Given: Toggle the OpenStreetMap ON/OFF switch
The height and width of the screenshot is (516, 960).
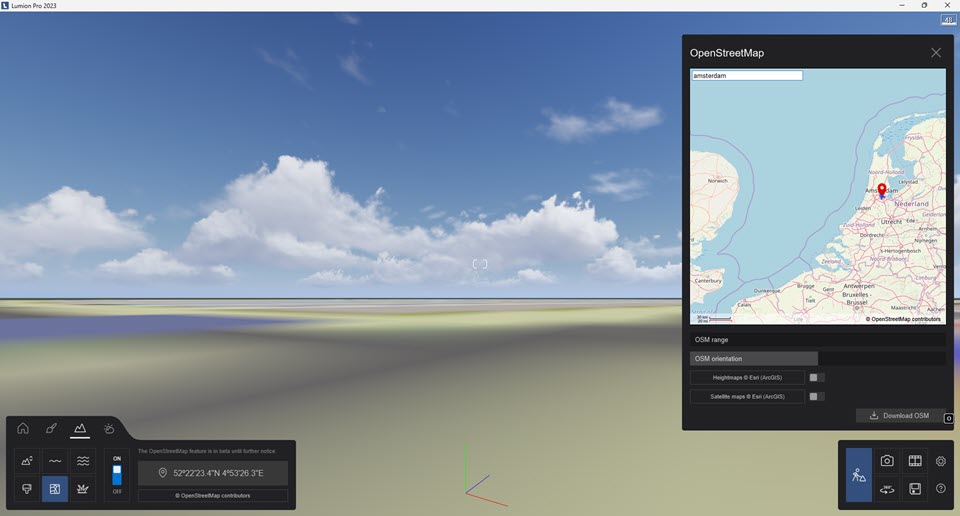Looking at the screenshot, I should 117,474.
